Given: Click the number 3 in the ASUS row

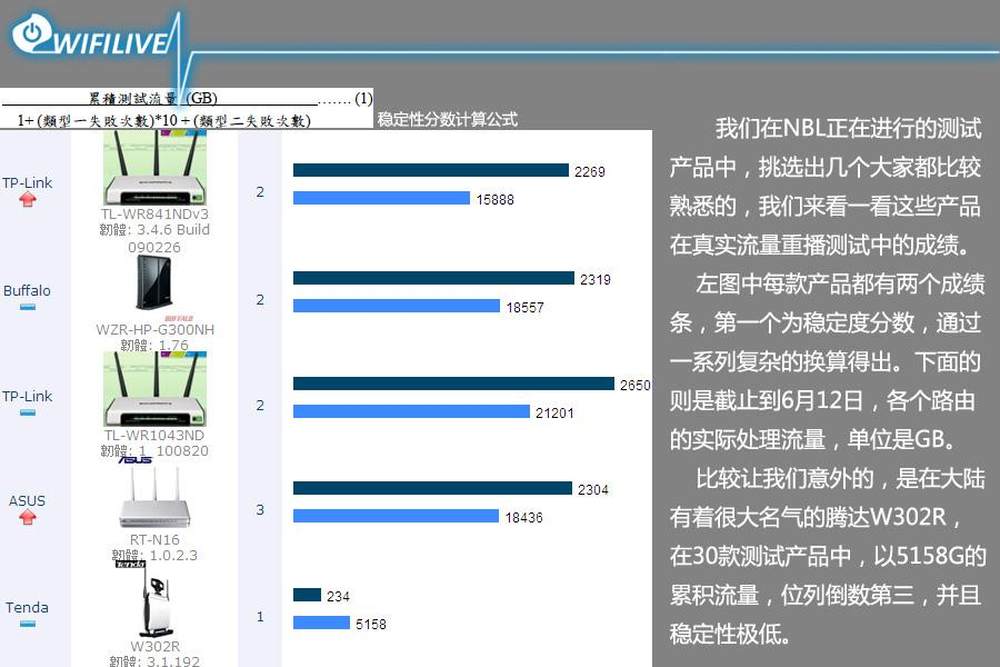Looking at the screenshot, I should click(260, 509).
